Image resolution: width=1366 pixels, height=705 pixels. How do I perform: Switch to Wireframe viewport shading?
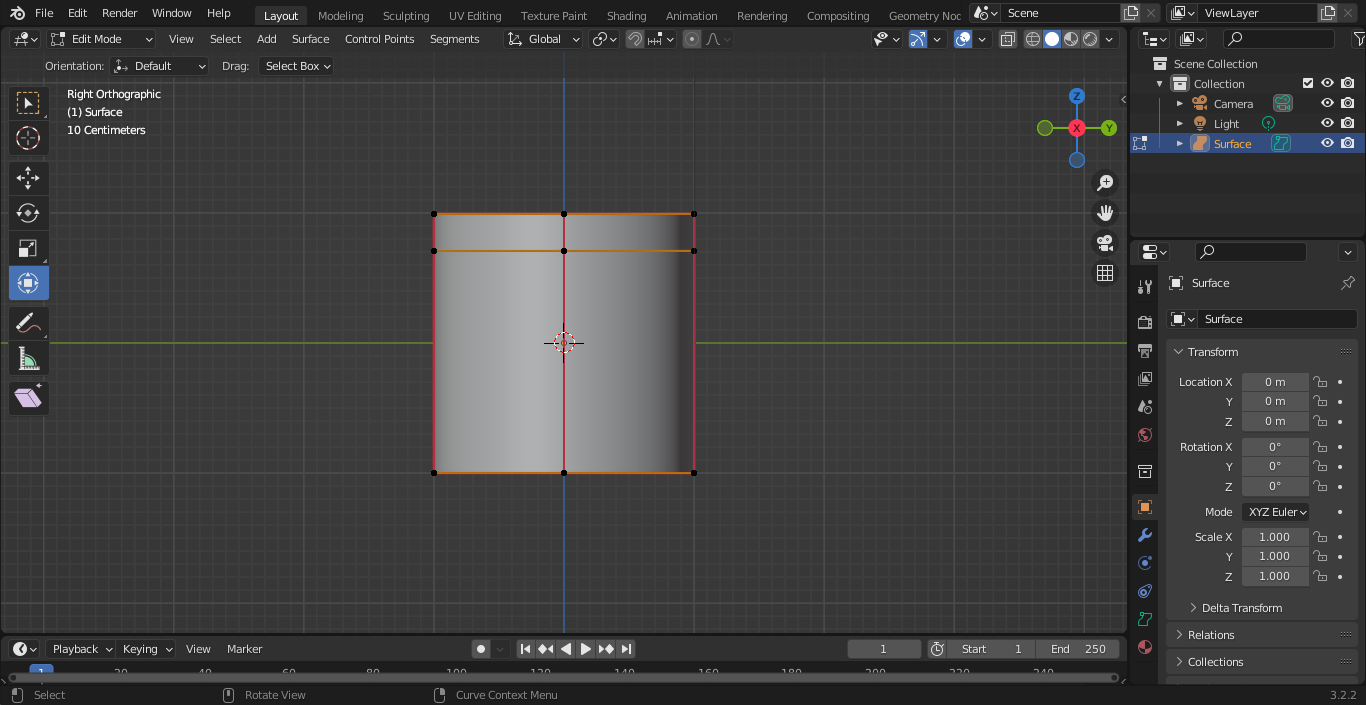pyautogui.click(x=1033, y=39)
